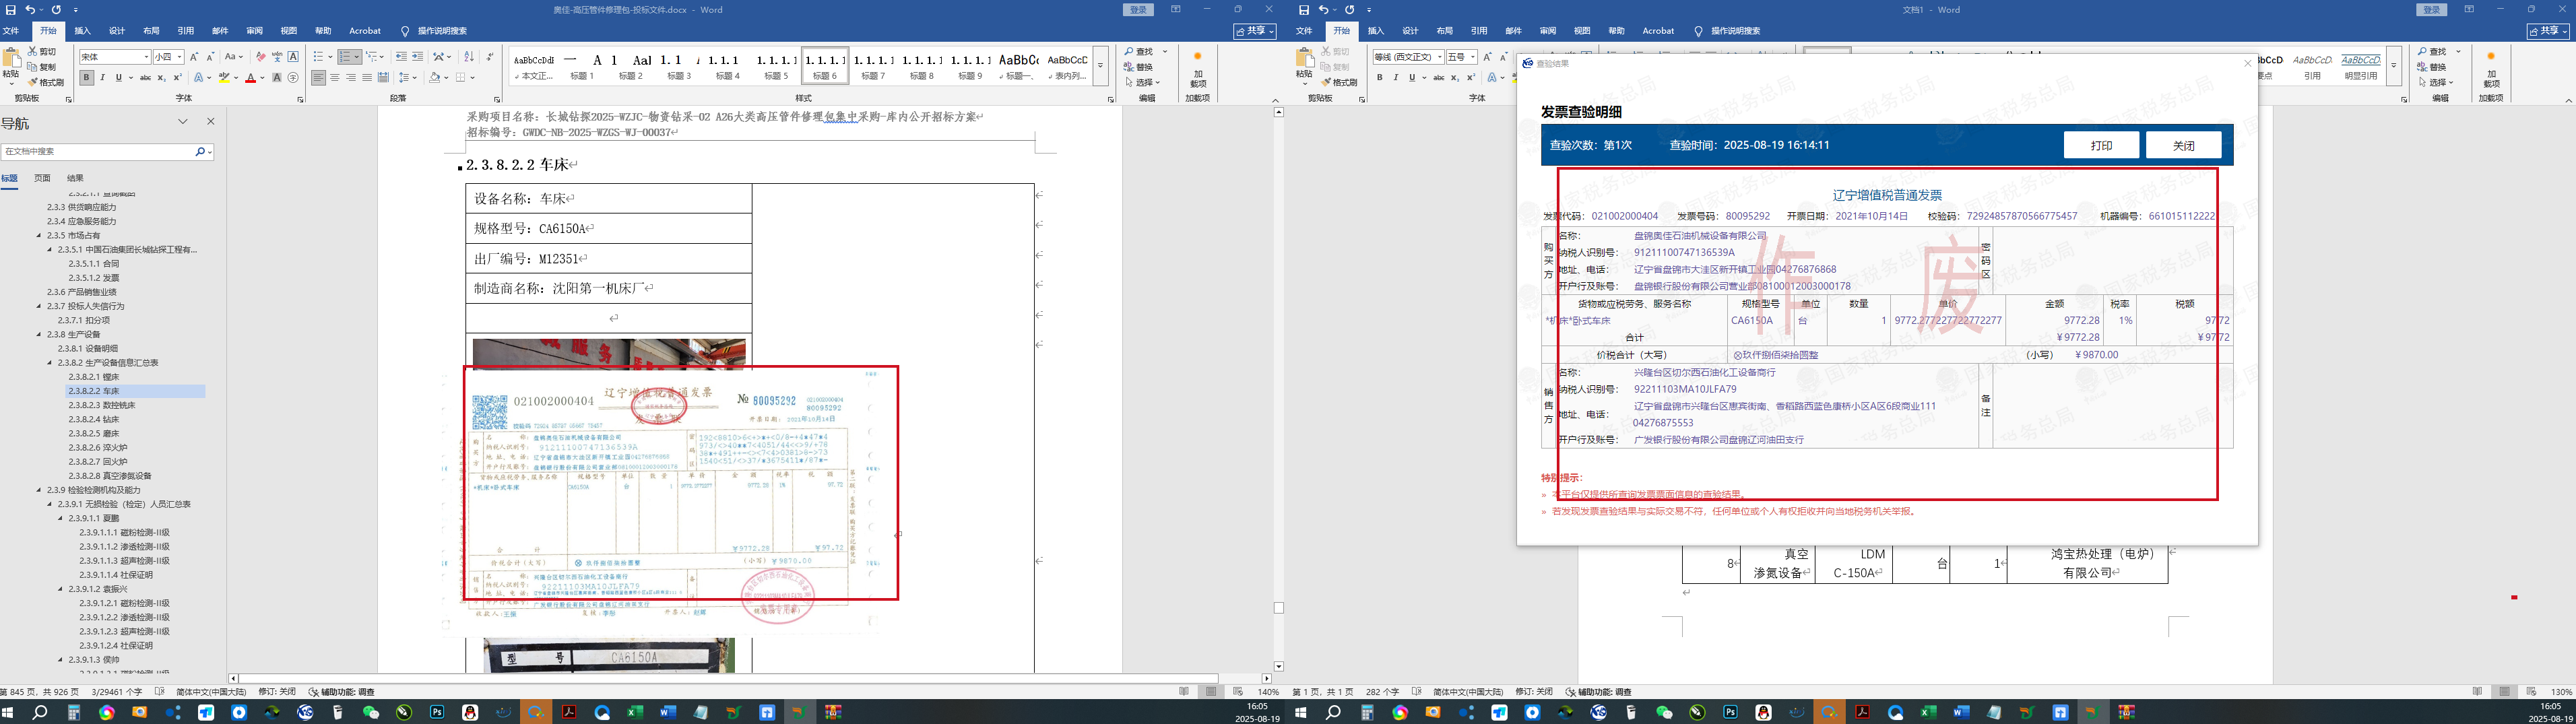Decrease paragraph indent in 投标文件 window

click(401, 57)
